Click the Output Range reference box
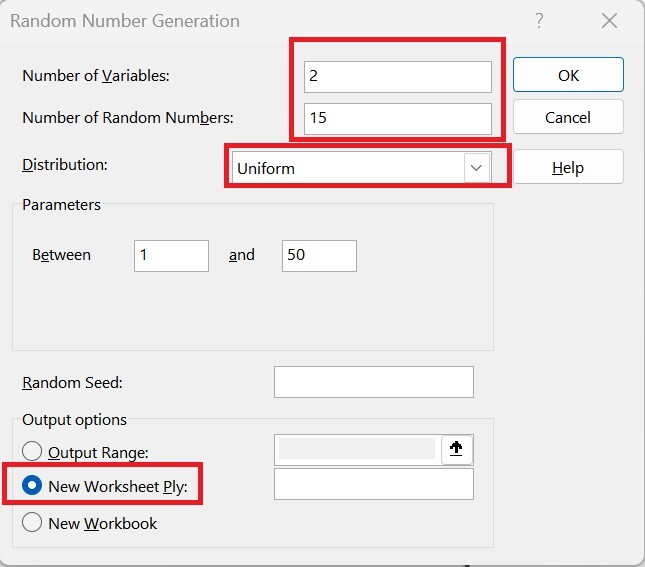Viewport: 645px width, 567px height. (x=356, y=450)
